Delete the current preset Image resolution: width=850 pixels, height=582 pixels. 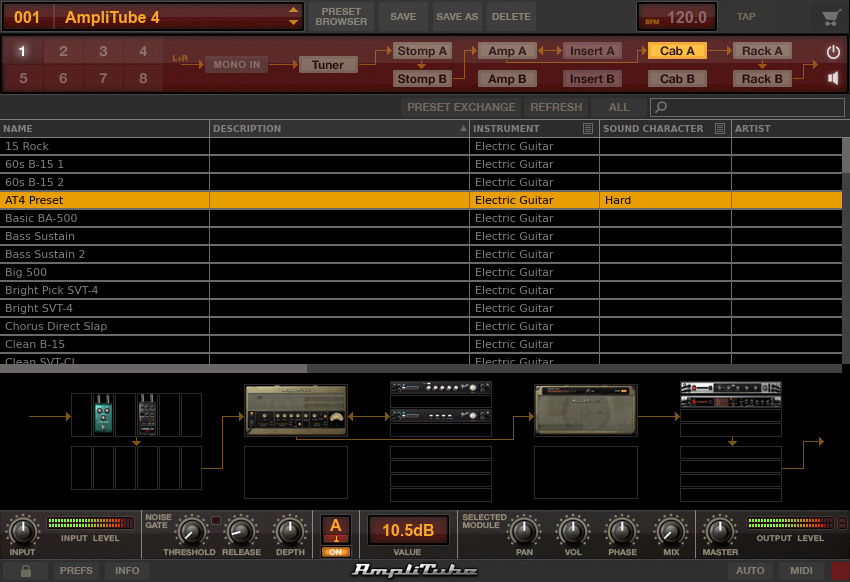pos(511,17)
